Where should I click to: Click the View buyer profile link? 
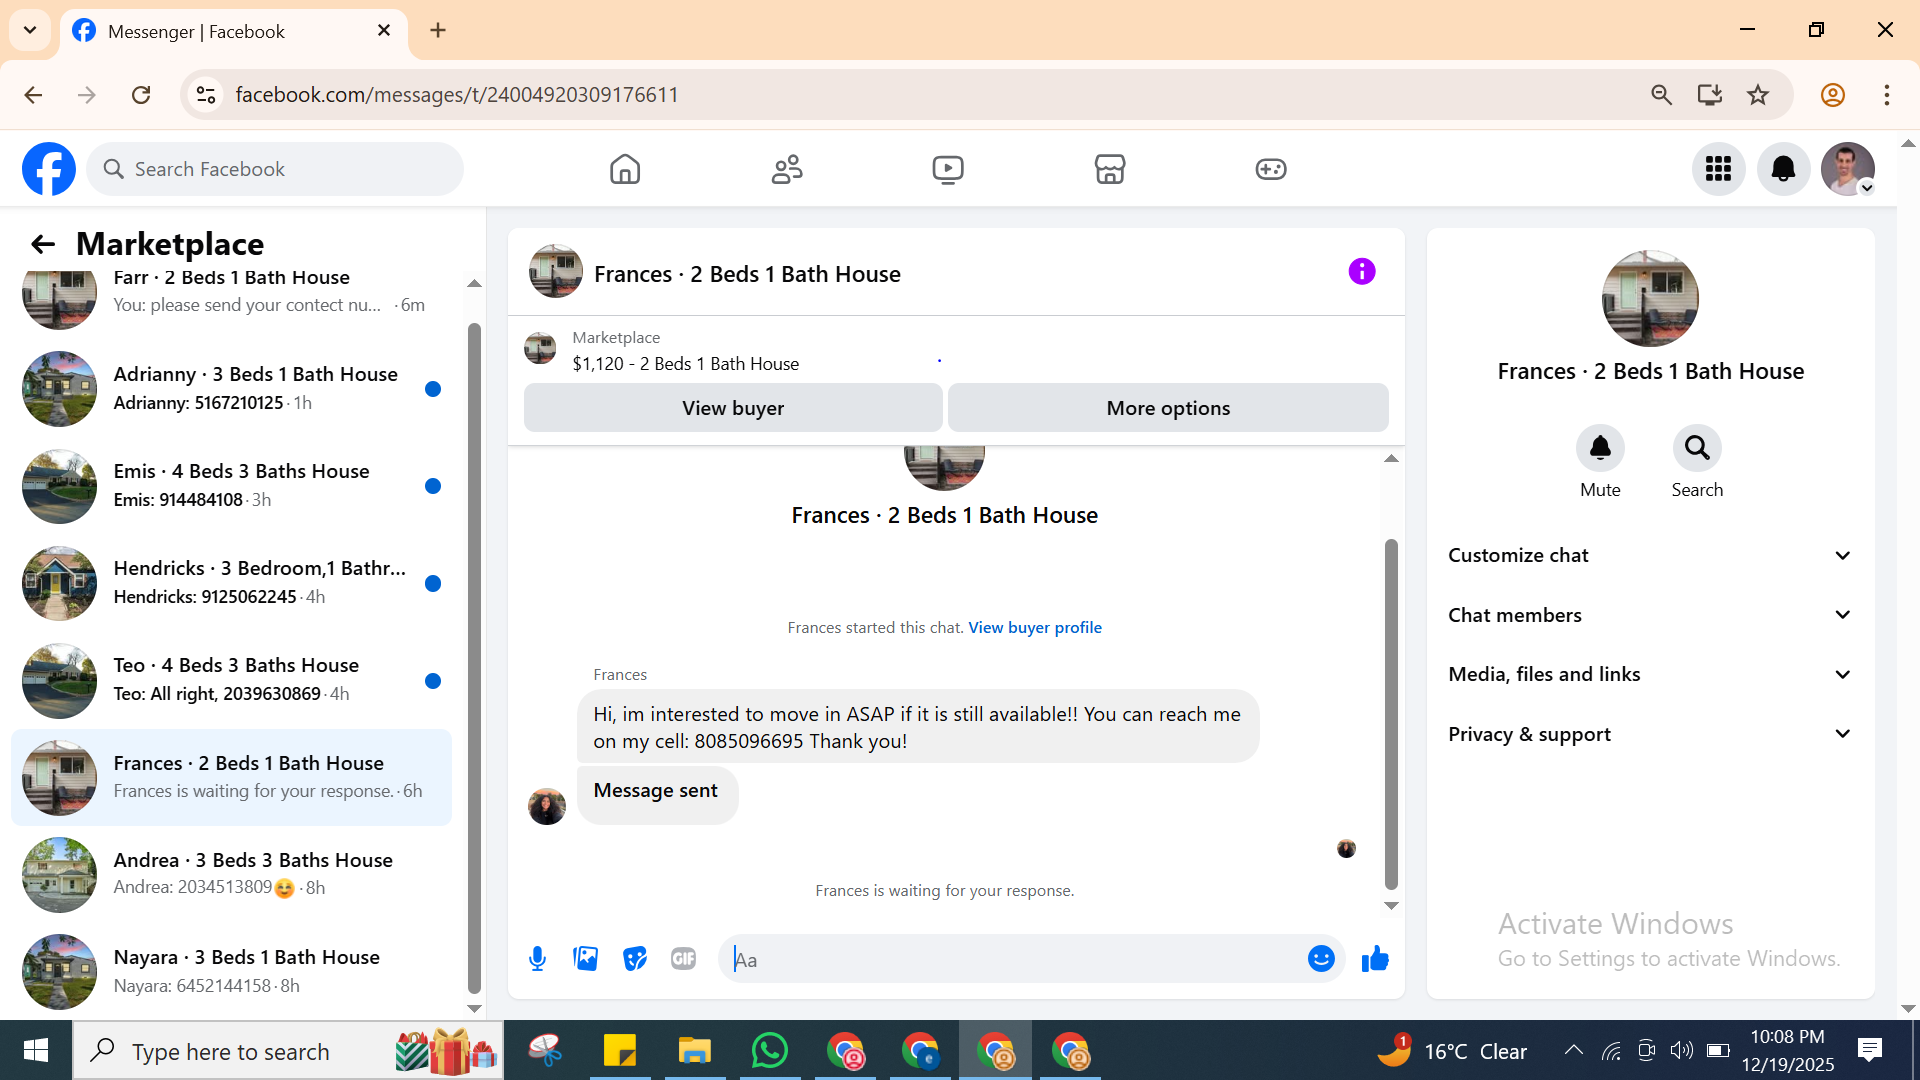[1034, 627]
